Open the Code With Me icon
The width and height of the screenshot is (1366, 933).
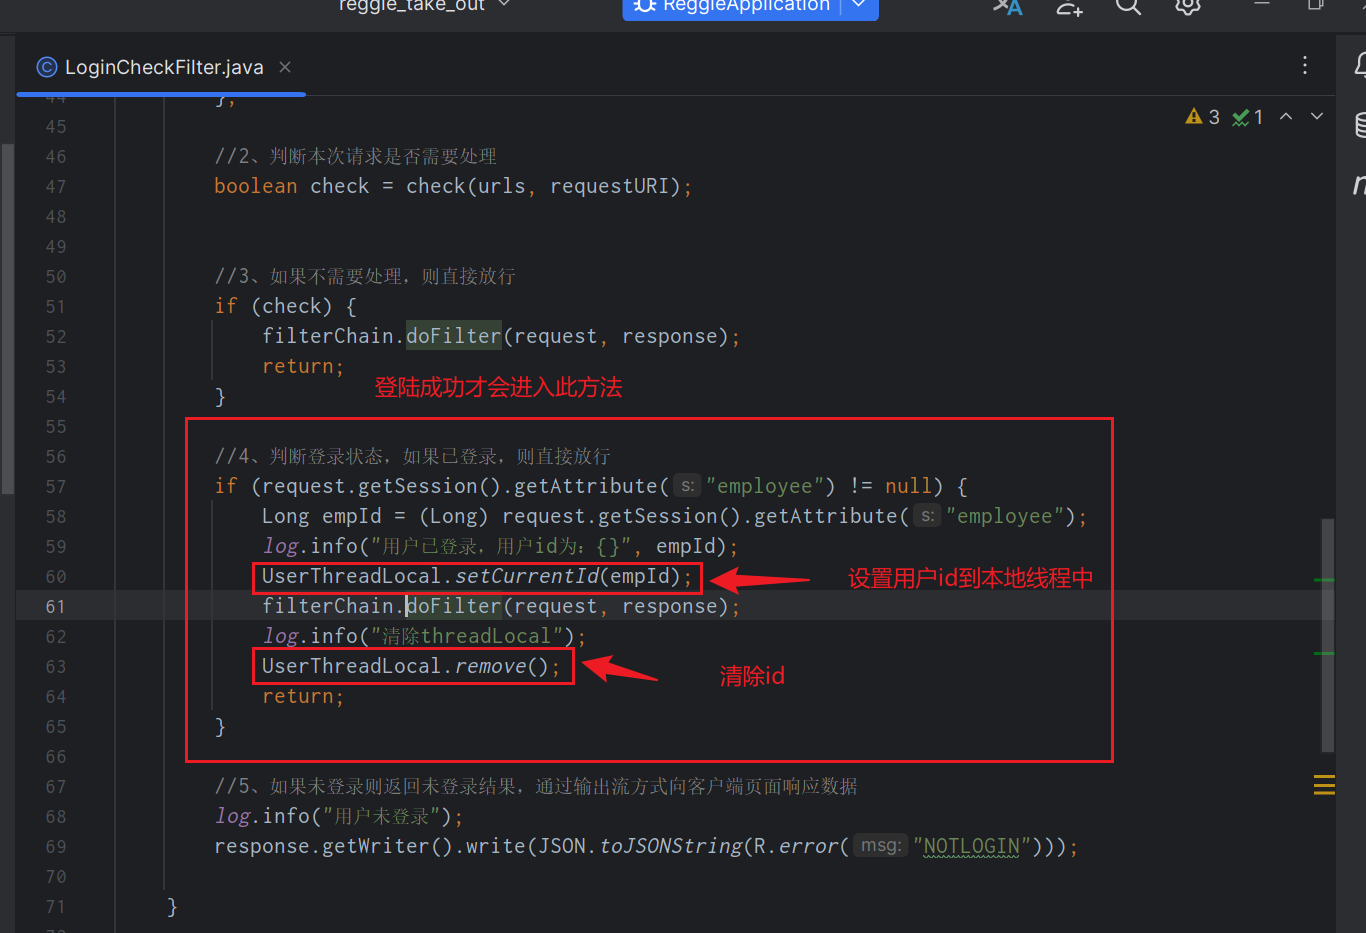1069,7
